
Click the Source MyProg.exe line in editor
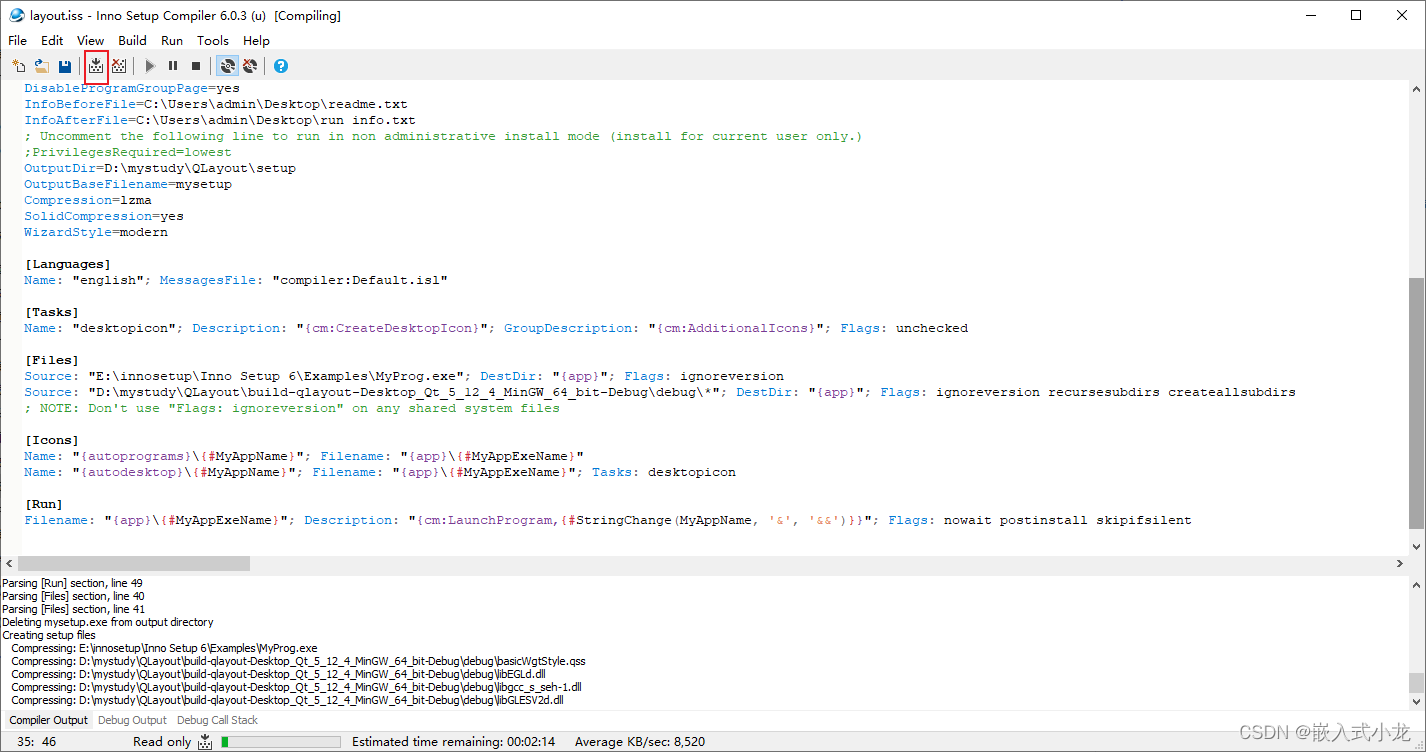click(x=404, y=376)
